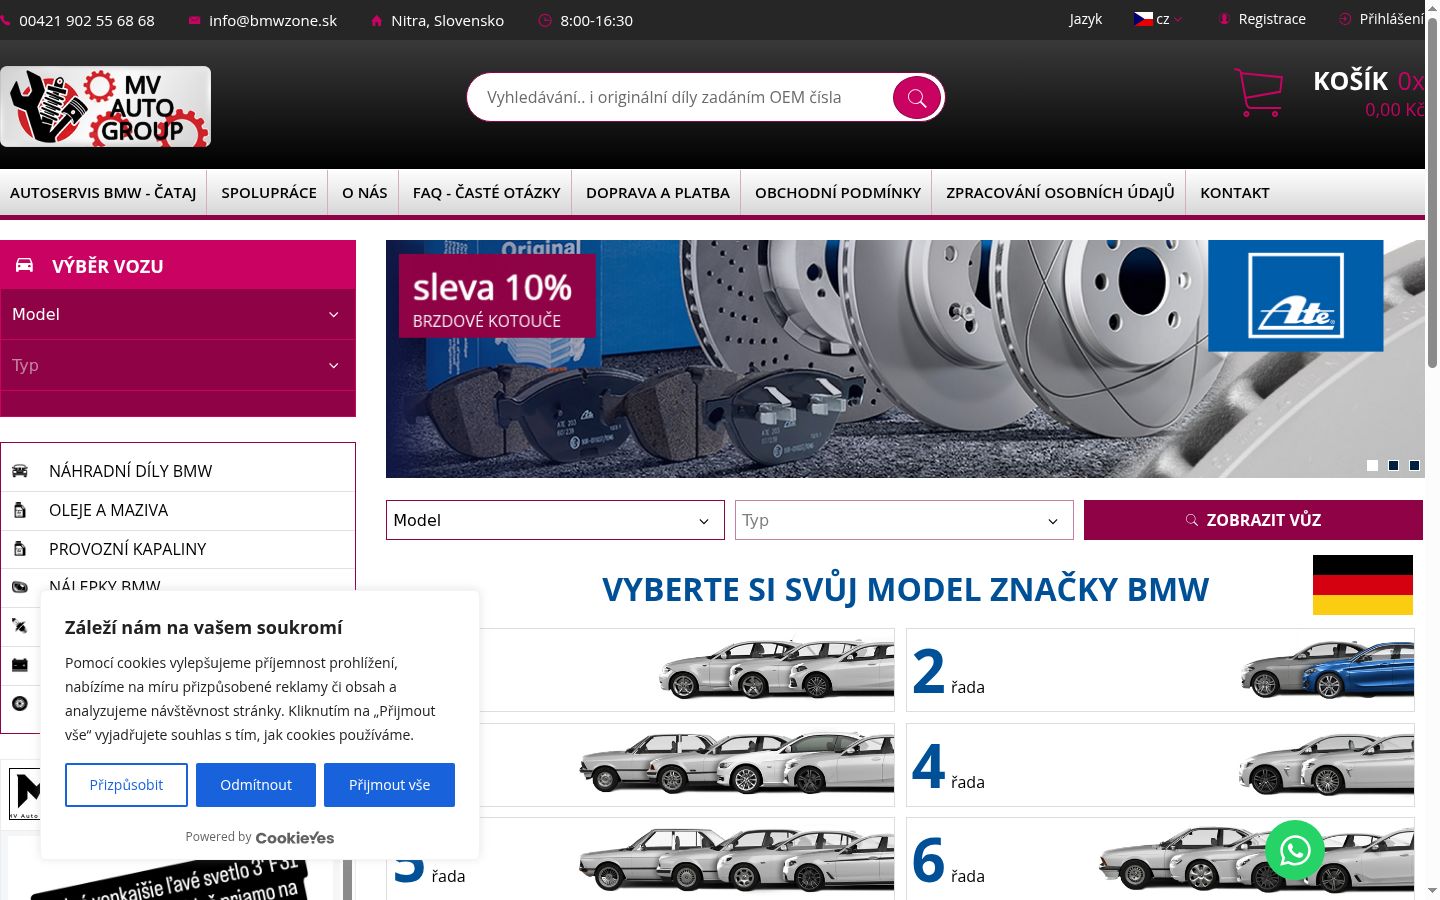The image size is (1440, 900).
Task: Select second banner slide indicator
Action: (x=1393, y=465)
